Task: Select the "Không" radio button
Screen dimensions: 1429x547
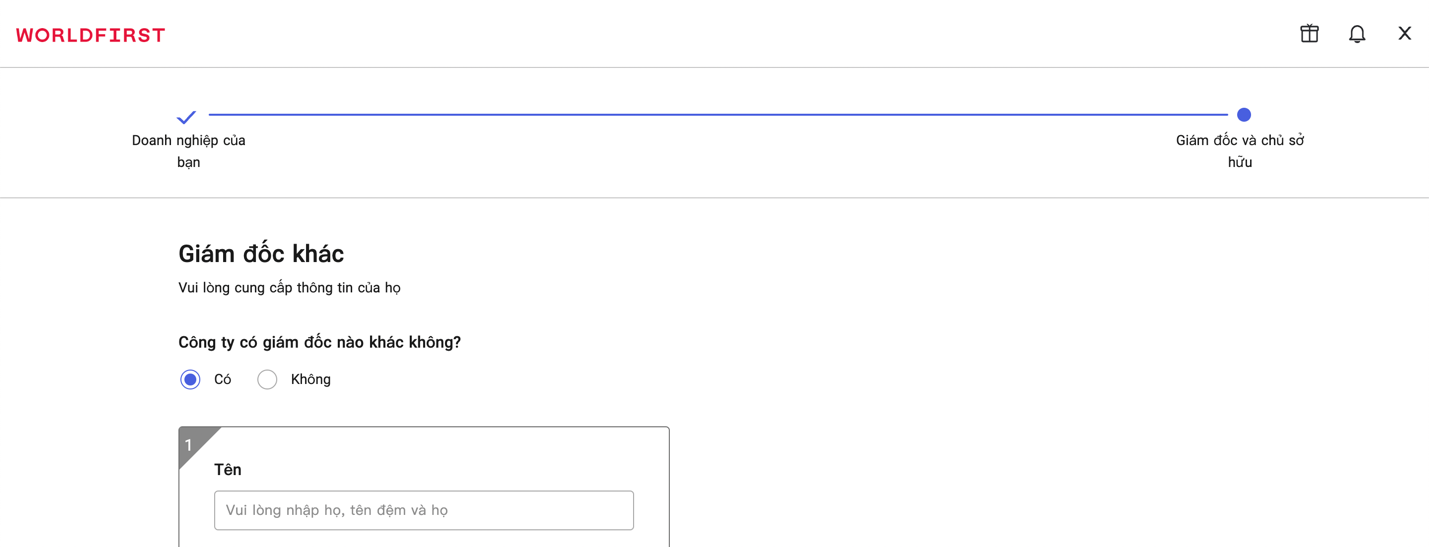Action: 267,380
